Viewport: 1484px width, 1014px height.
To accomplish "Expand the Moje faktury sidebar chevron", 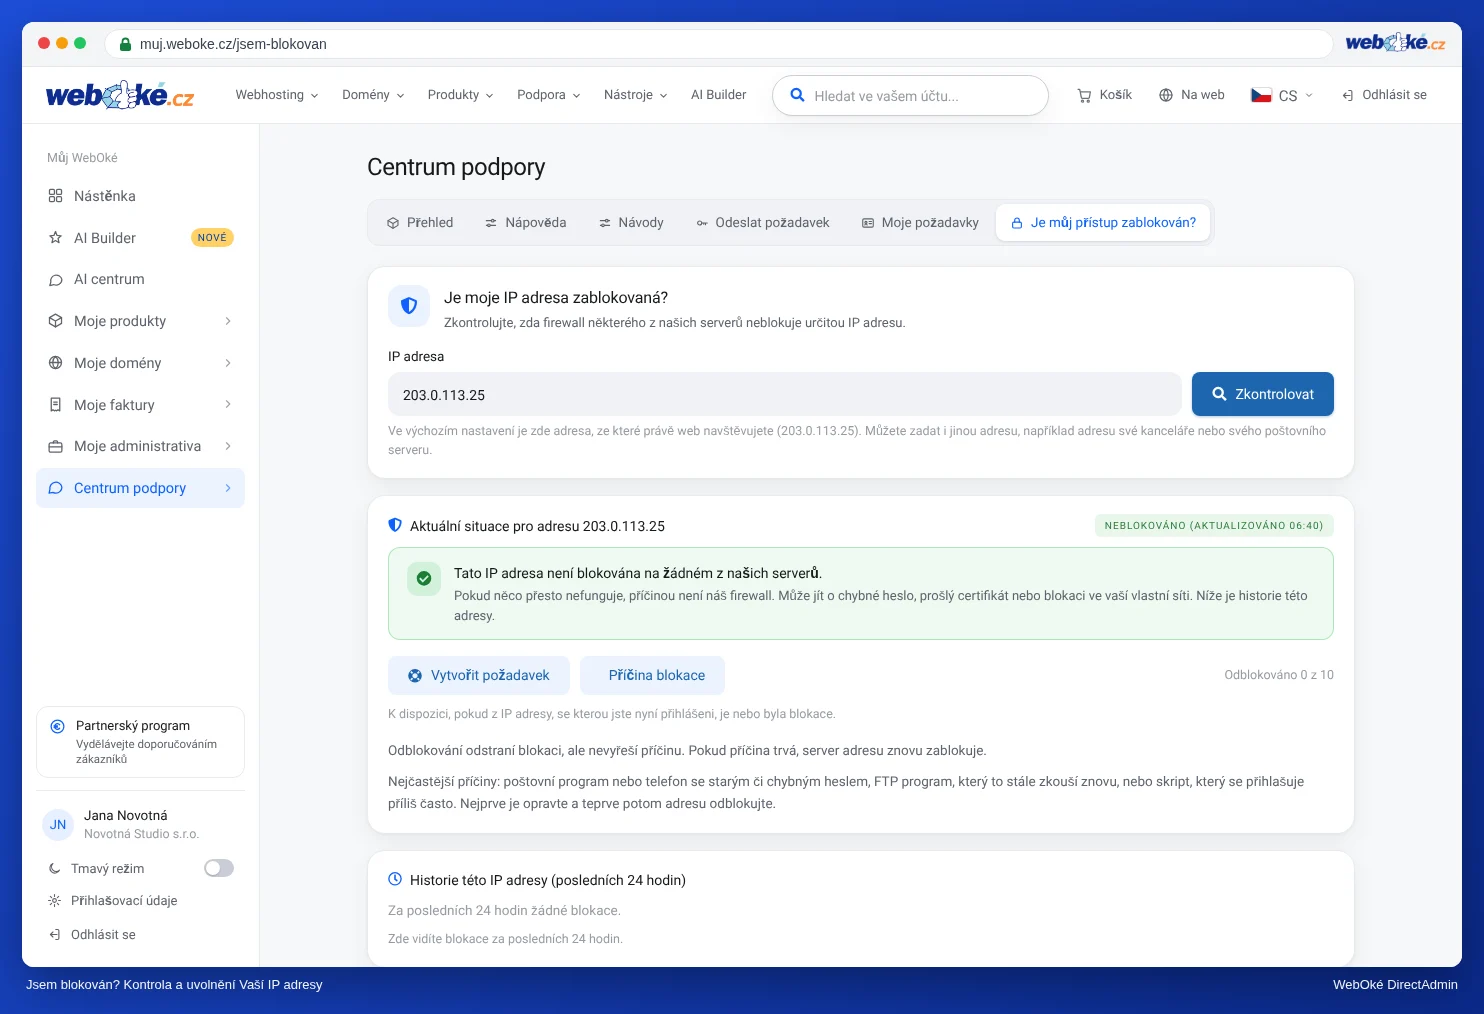I will coord(228,405).
